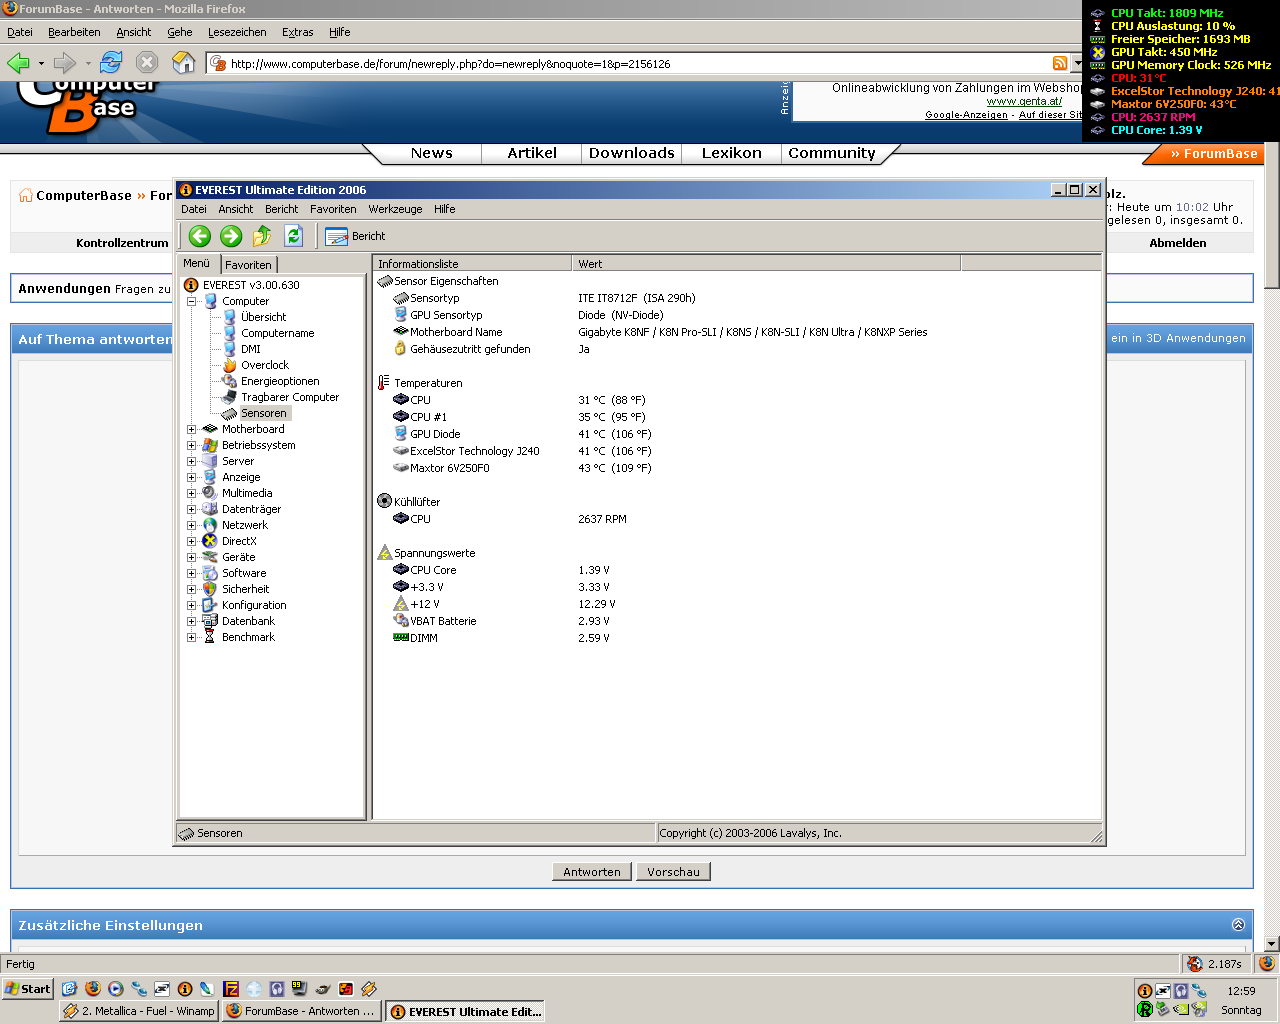1280x1024 pixels.
Task: Open EVEREST's Werkzeuge menu
Action: click(395, 209)
